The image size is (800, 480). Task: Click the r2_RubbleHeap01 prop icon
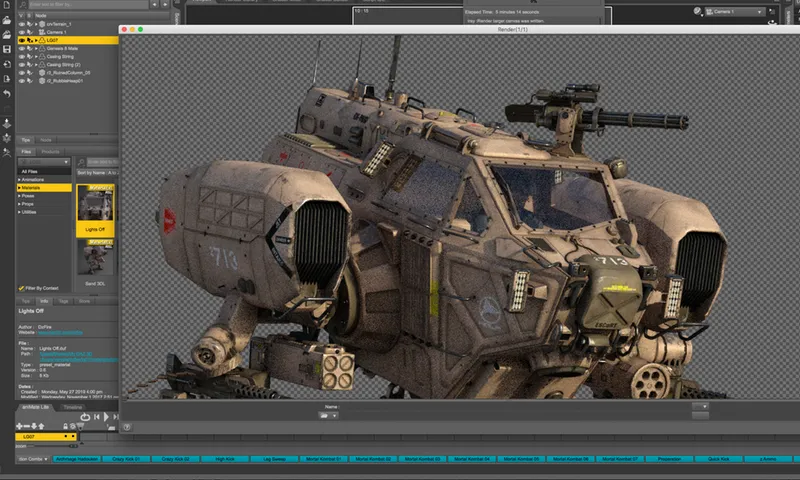(x=42, y=81)
